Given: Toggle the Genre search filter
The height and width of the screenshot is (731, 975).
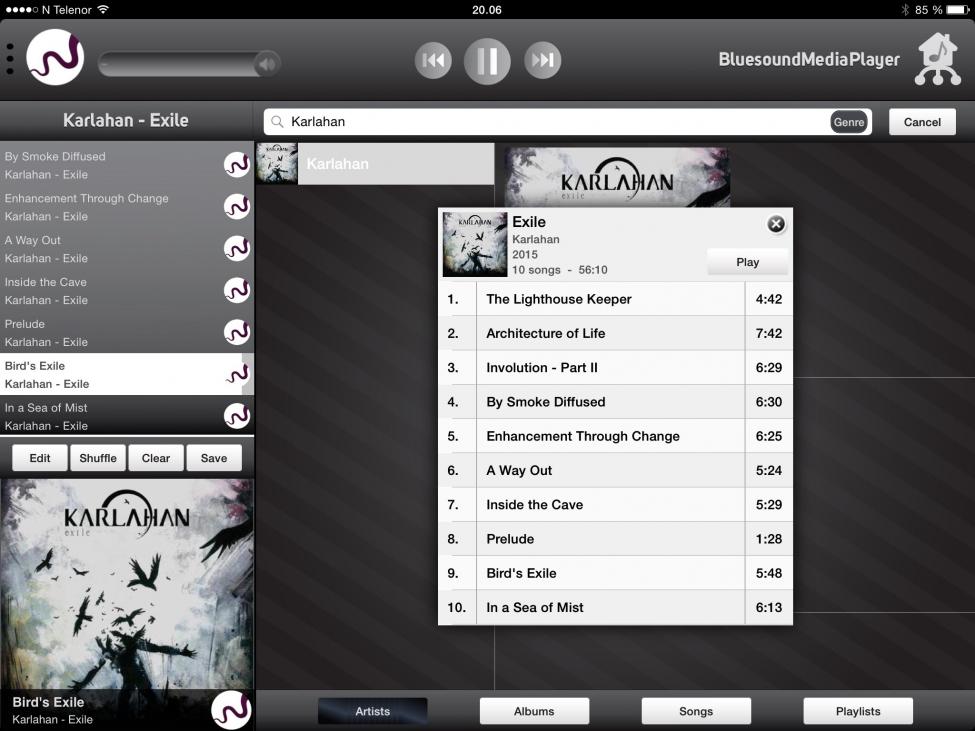Looking at the screenshot, I should click(849, 122).
